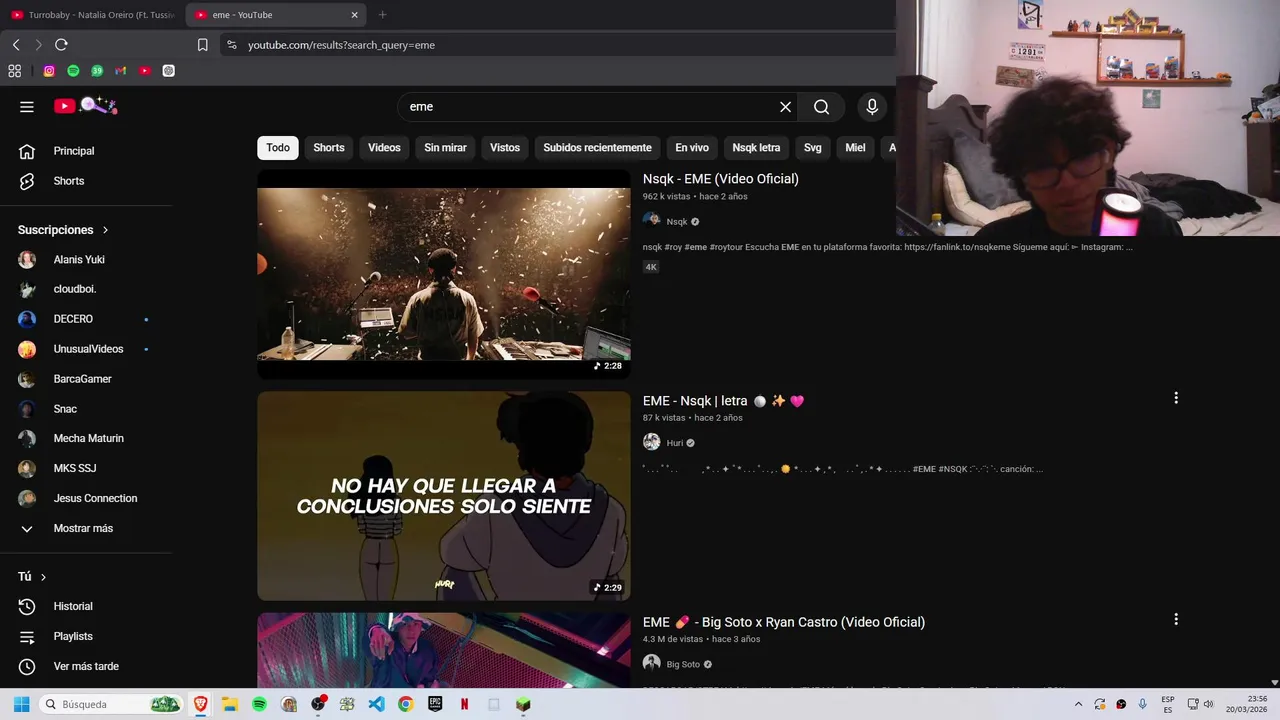Select the Svg filter chip
This screenshot has height=720, width=1280.
pyautogui.click(x=812, y=148)
